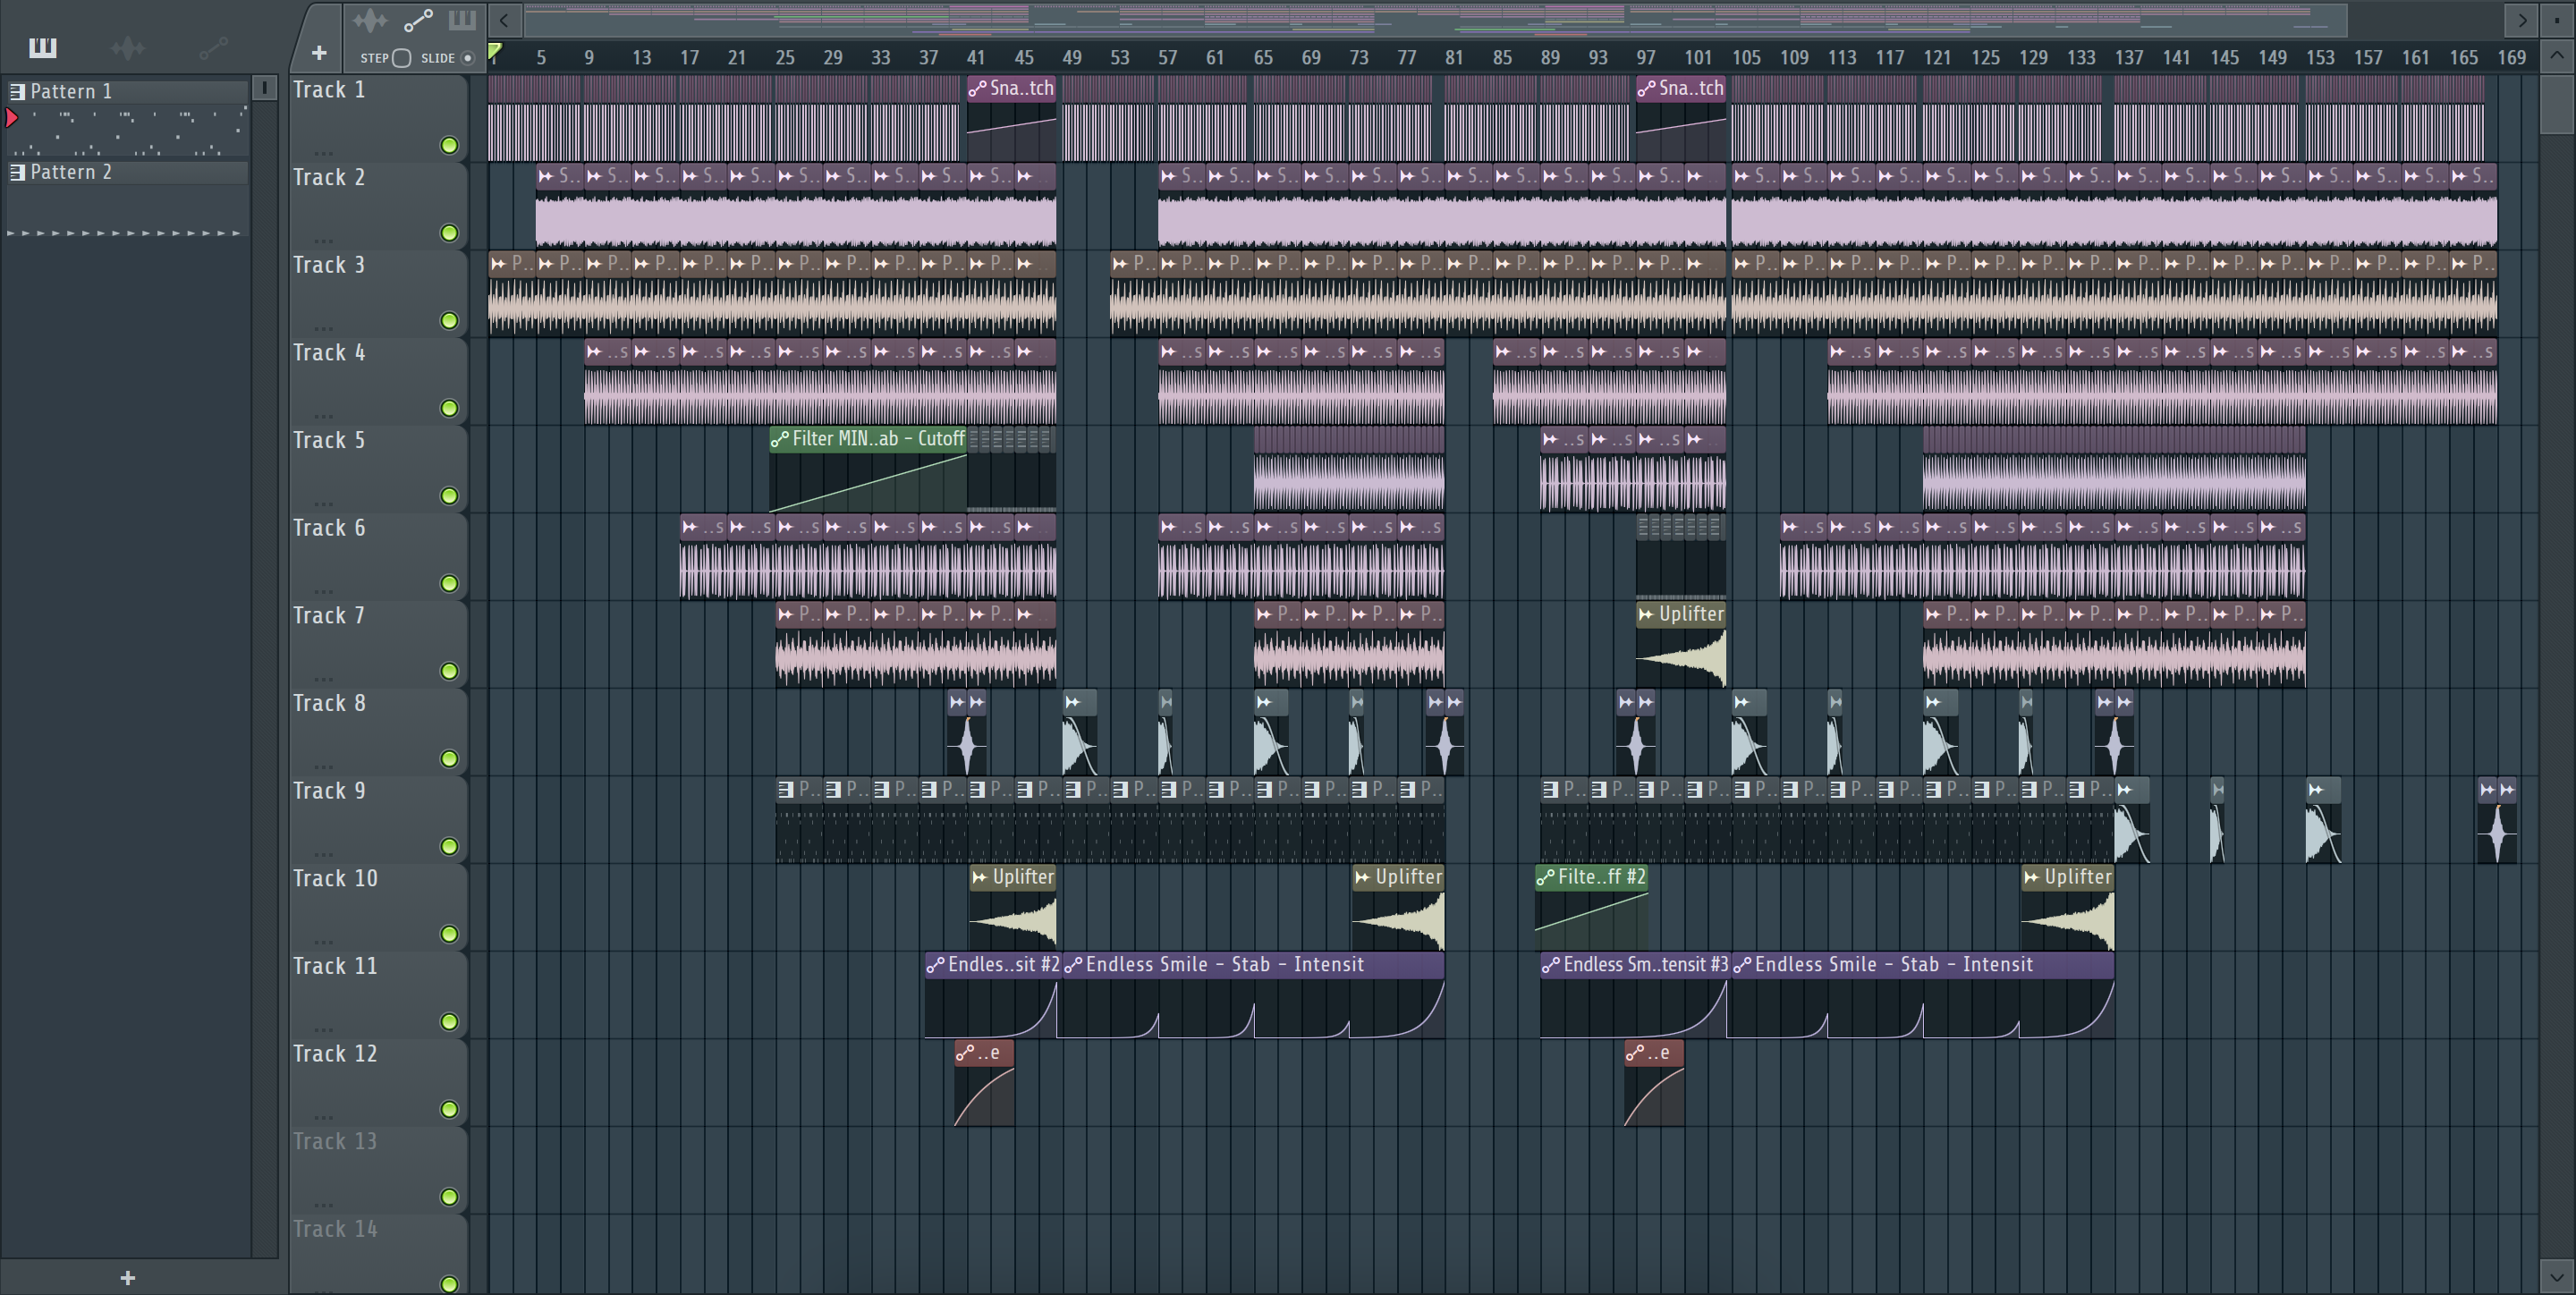Select first Uplifter clip on Track 10
Viewport: 2576px width, 1295px height.
[x=1012, y=907]
